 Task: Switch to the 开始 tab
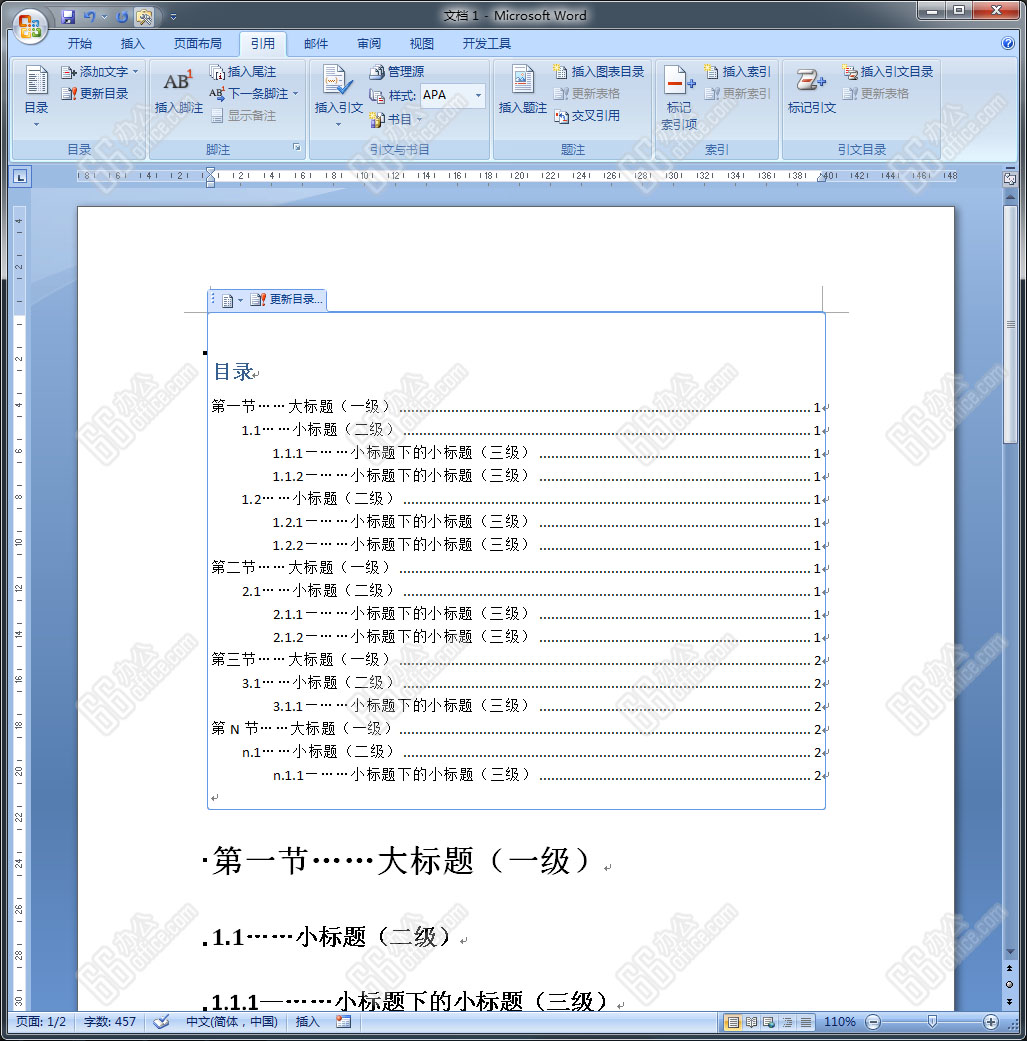(80, 44)
